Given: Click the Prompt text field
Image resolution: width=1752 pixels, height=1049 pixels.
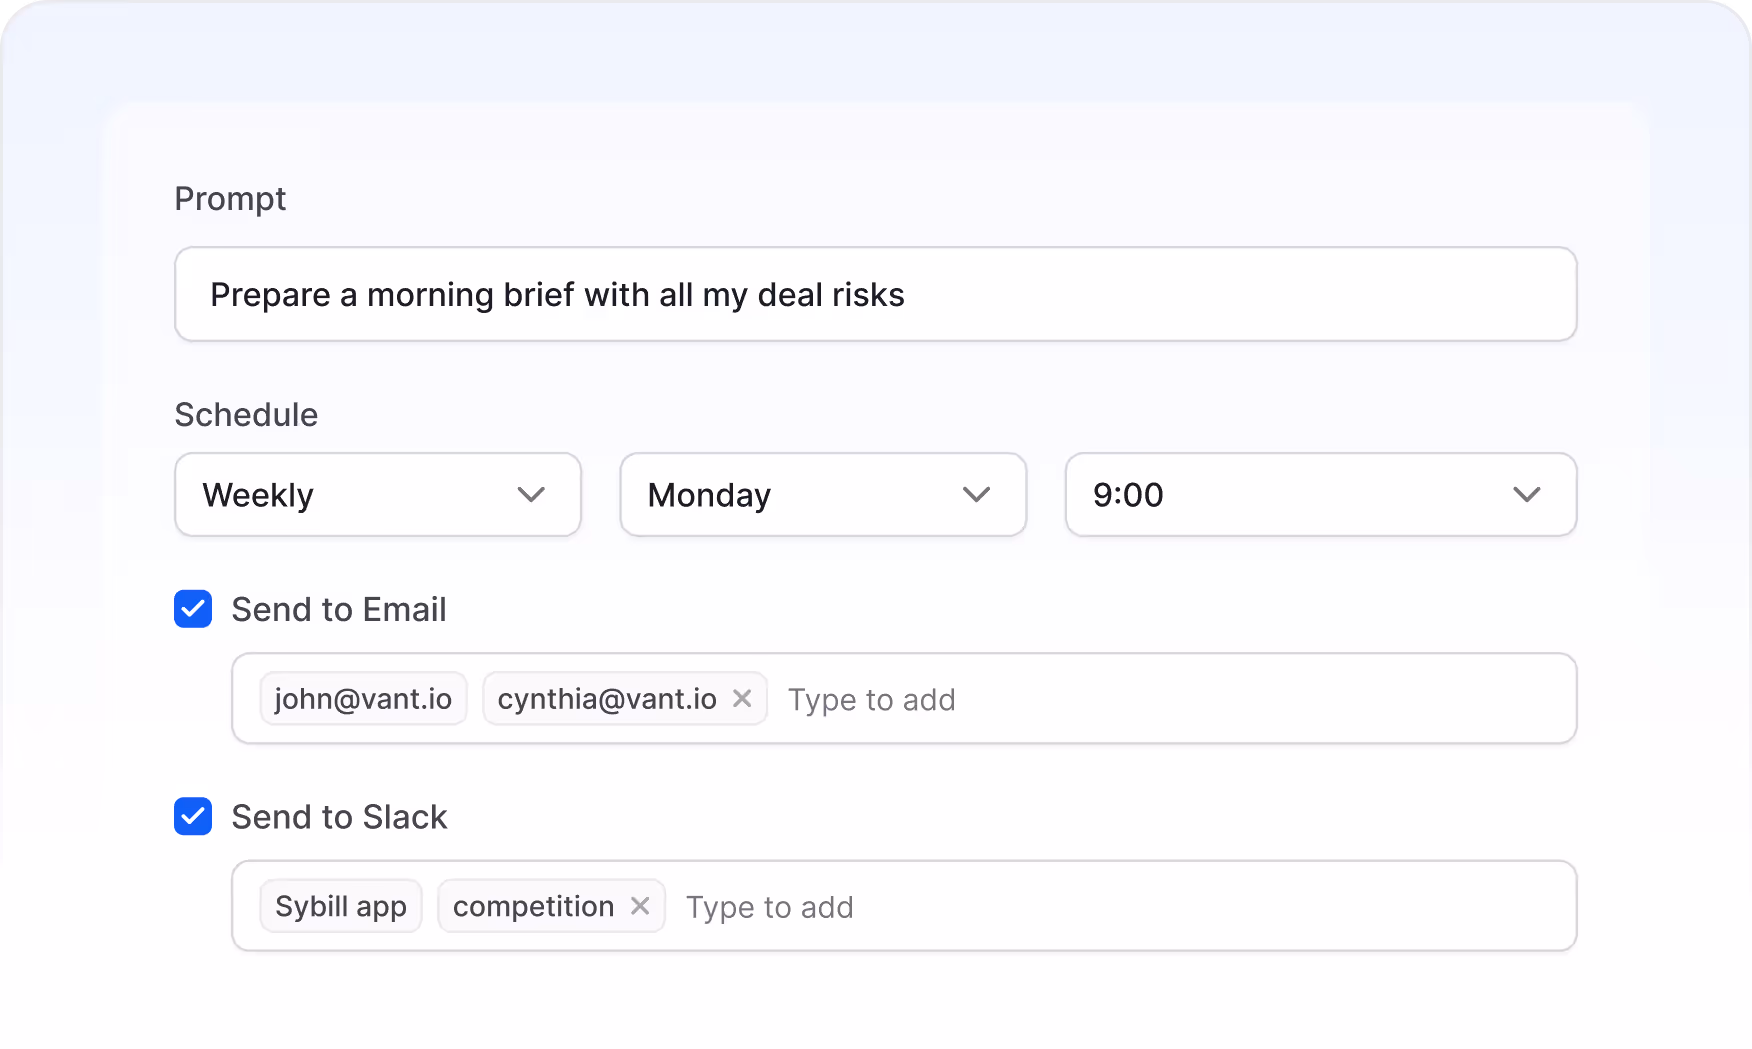Looking at the screenshot, I should click(x=876, y=294).
